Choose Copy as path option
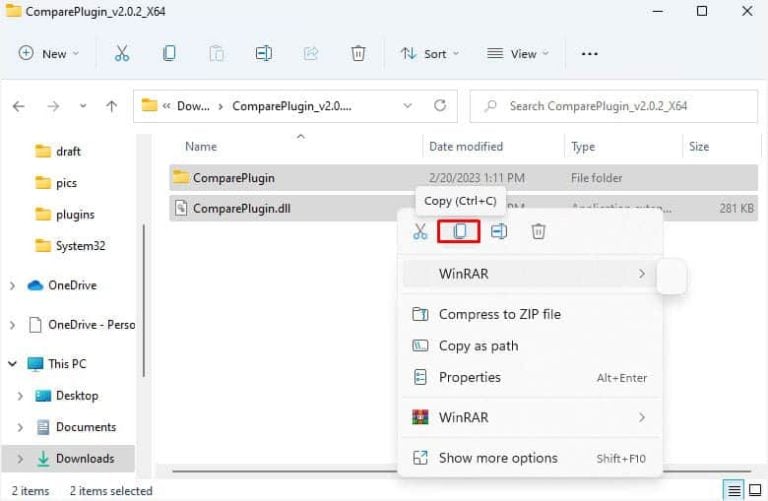 click(478, 346)
